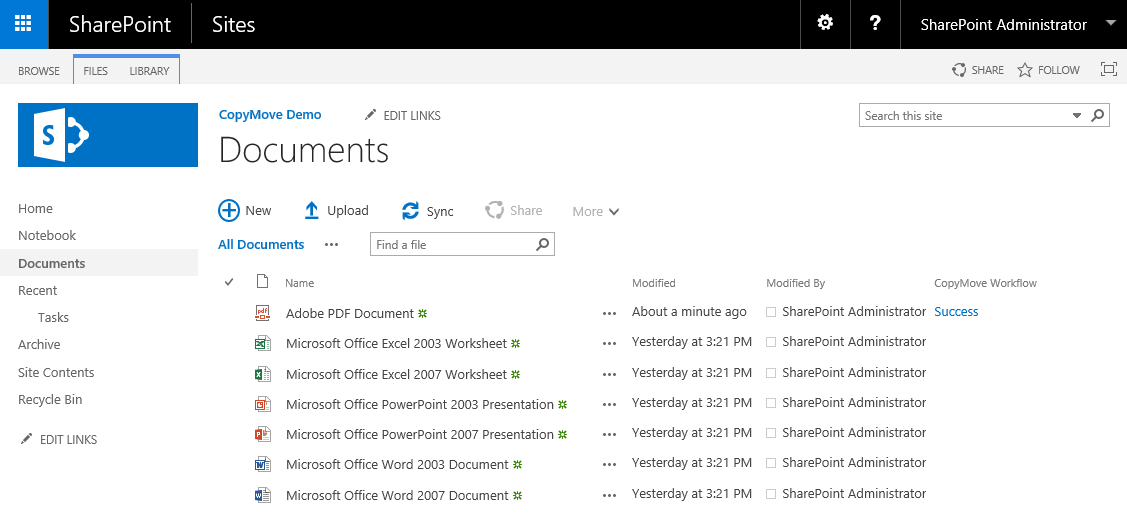
Task: Click the Upload arrow icon
Action: [x=311, y=210]
